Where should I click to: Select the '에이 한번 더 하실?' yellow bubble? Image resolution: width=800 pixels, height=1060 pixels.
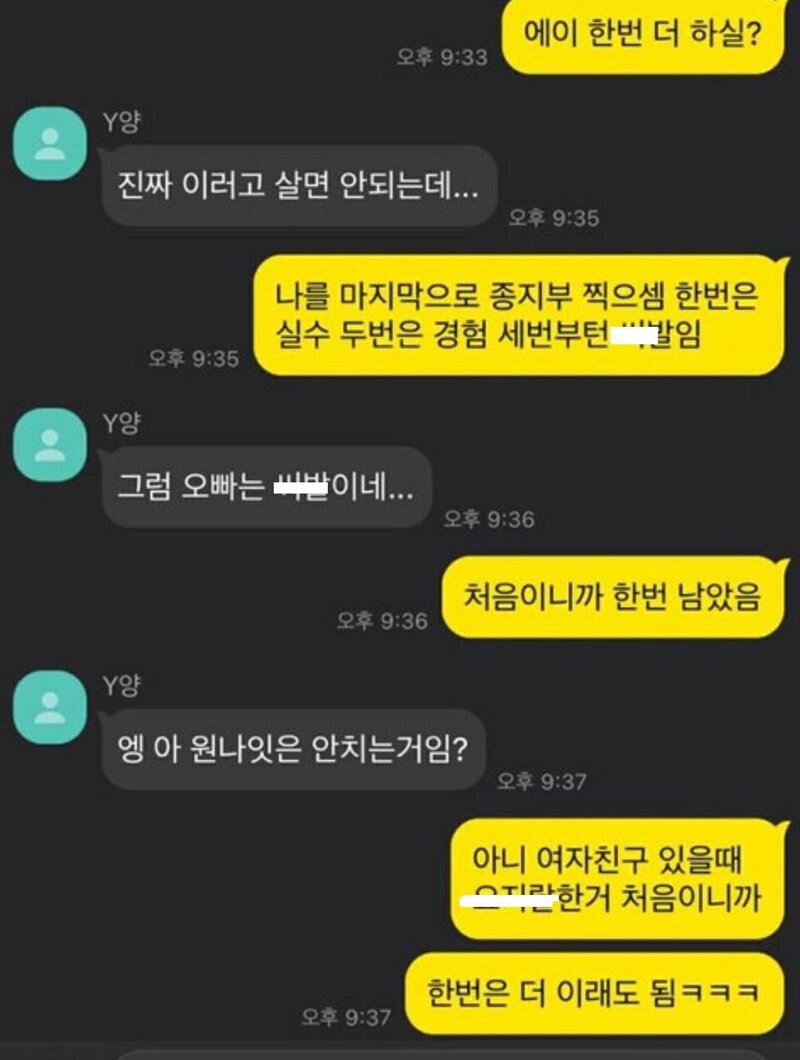643,35
